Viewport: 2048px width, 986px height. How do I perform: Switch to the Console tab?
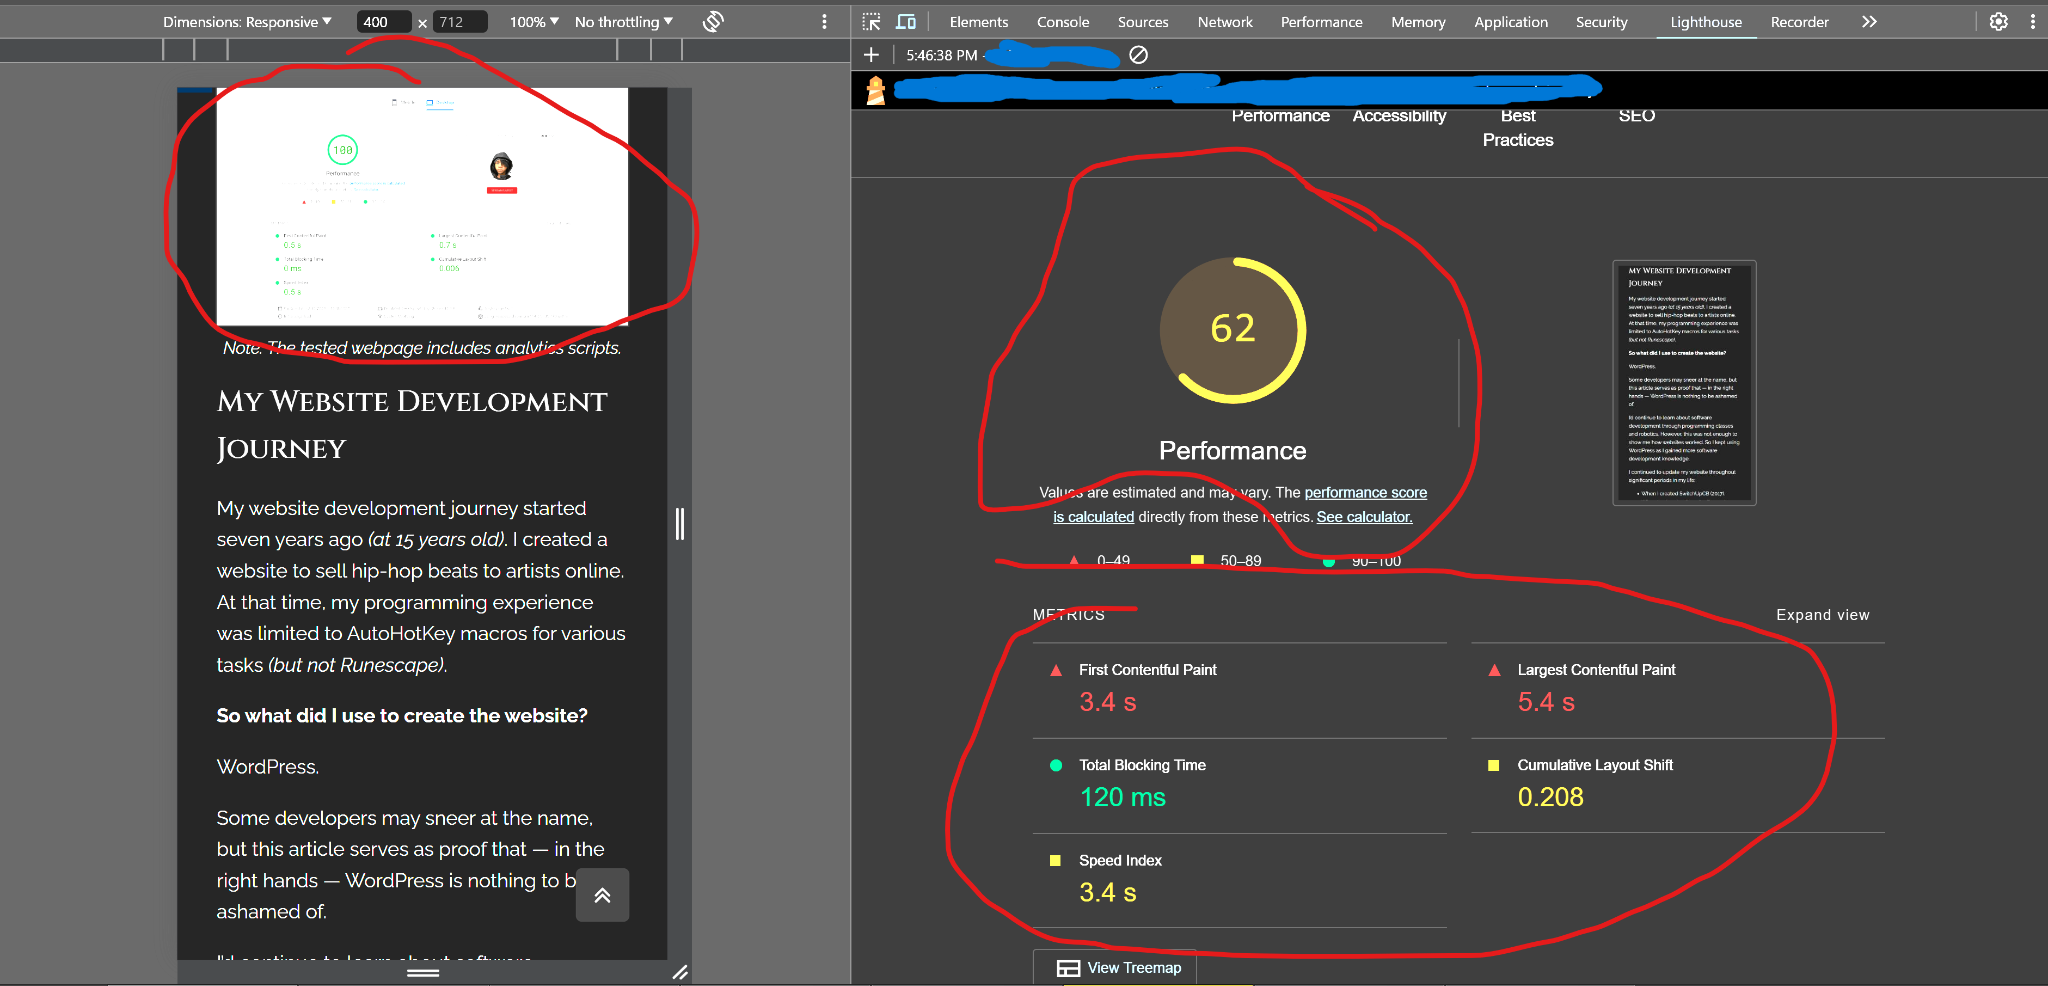coord(1062,22)
